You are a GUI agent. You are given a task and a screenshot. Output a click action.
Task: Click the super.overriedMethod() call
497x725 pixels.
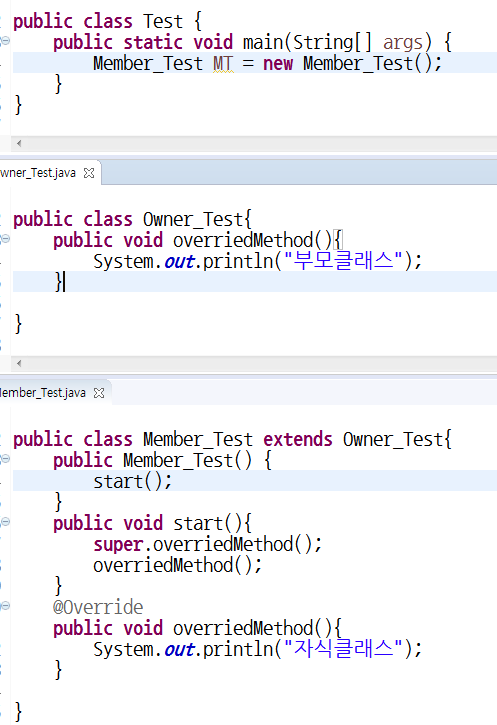[x=208, y=544]
